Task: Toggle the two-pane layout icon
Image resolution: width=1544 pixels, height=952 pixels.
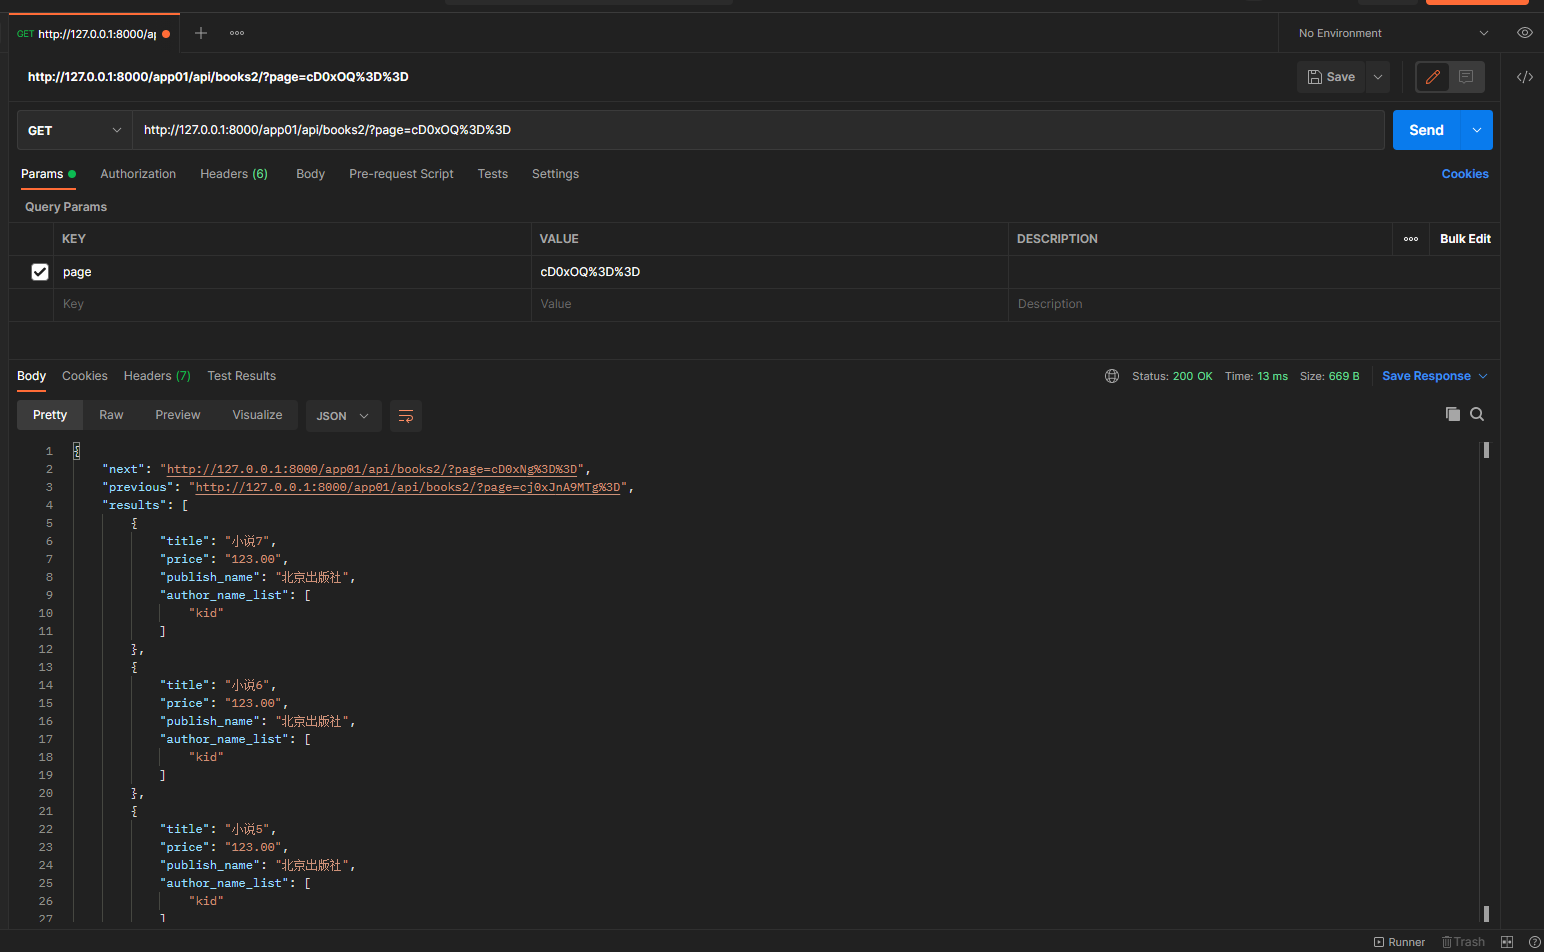Action: 1507,942
